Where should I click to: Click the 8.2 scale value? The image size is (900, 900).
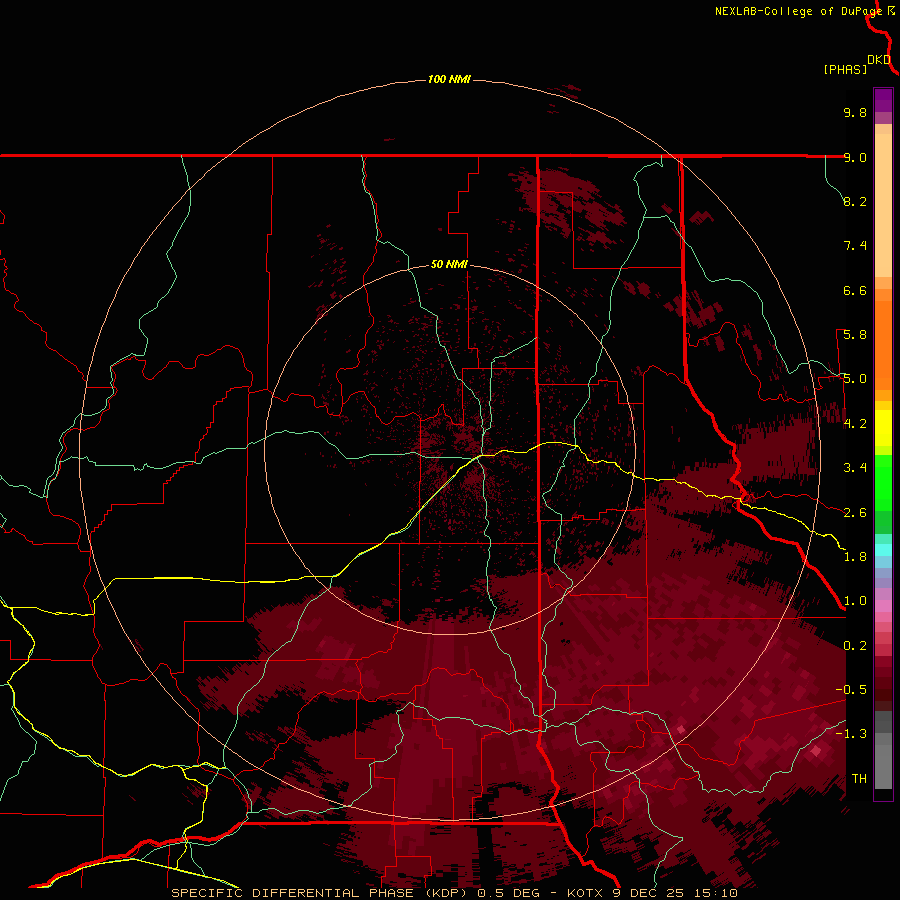coord(855,201)
